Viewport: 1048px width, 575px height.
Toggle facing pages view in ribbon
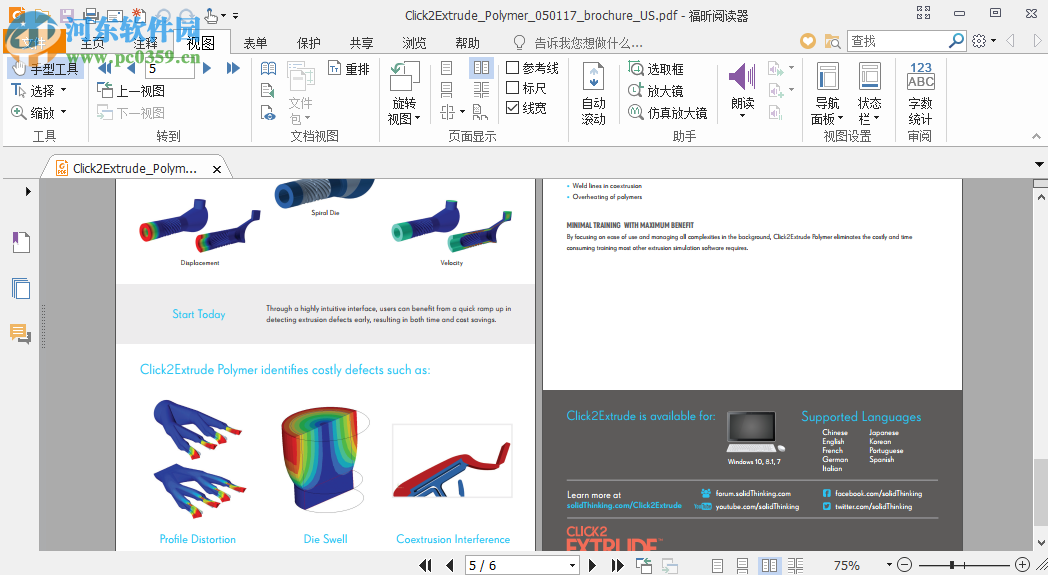pos(481,68)
